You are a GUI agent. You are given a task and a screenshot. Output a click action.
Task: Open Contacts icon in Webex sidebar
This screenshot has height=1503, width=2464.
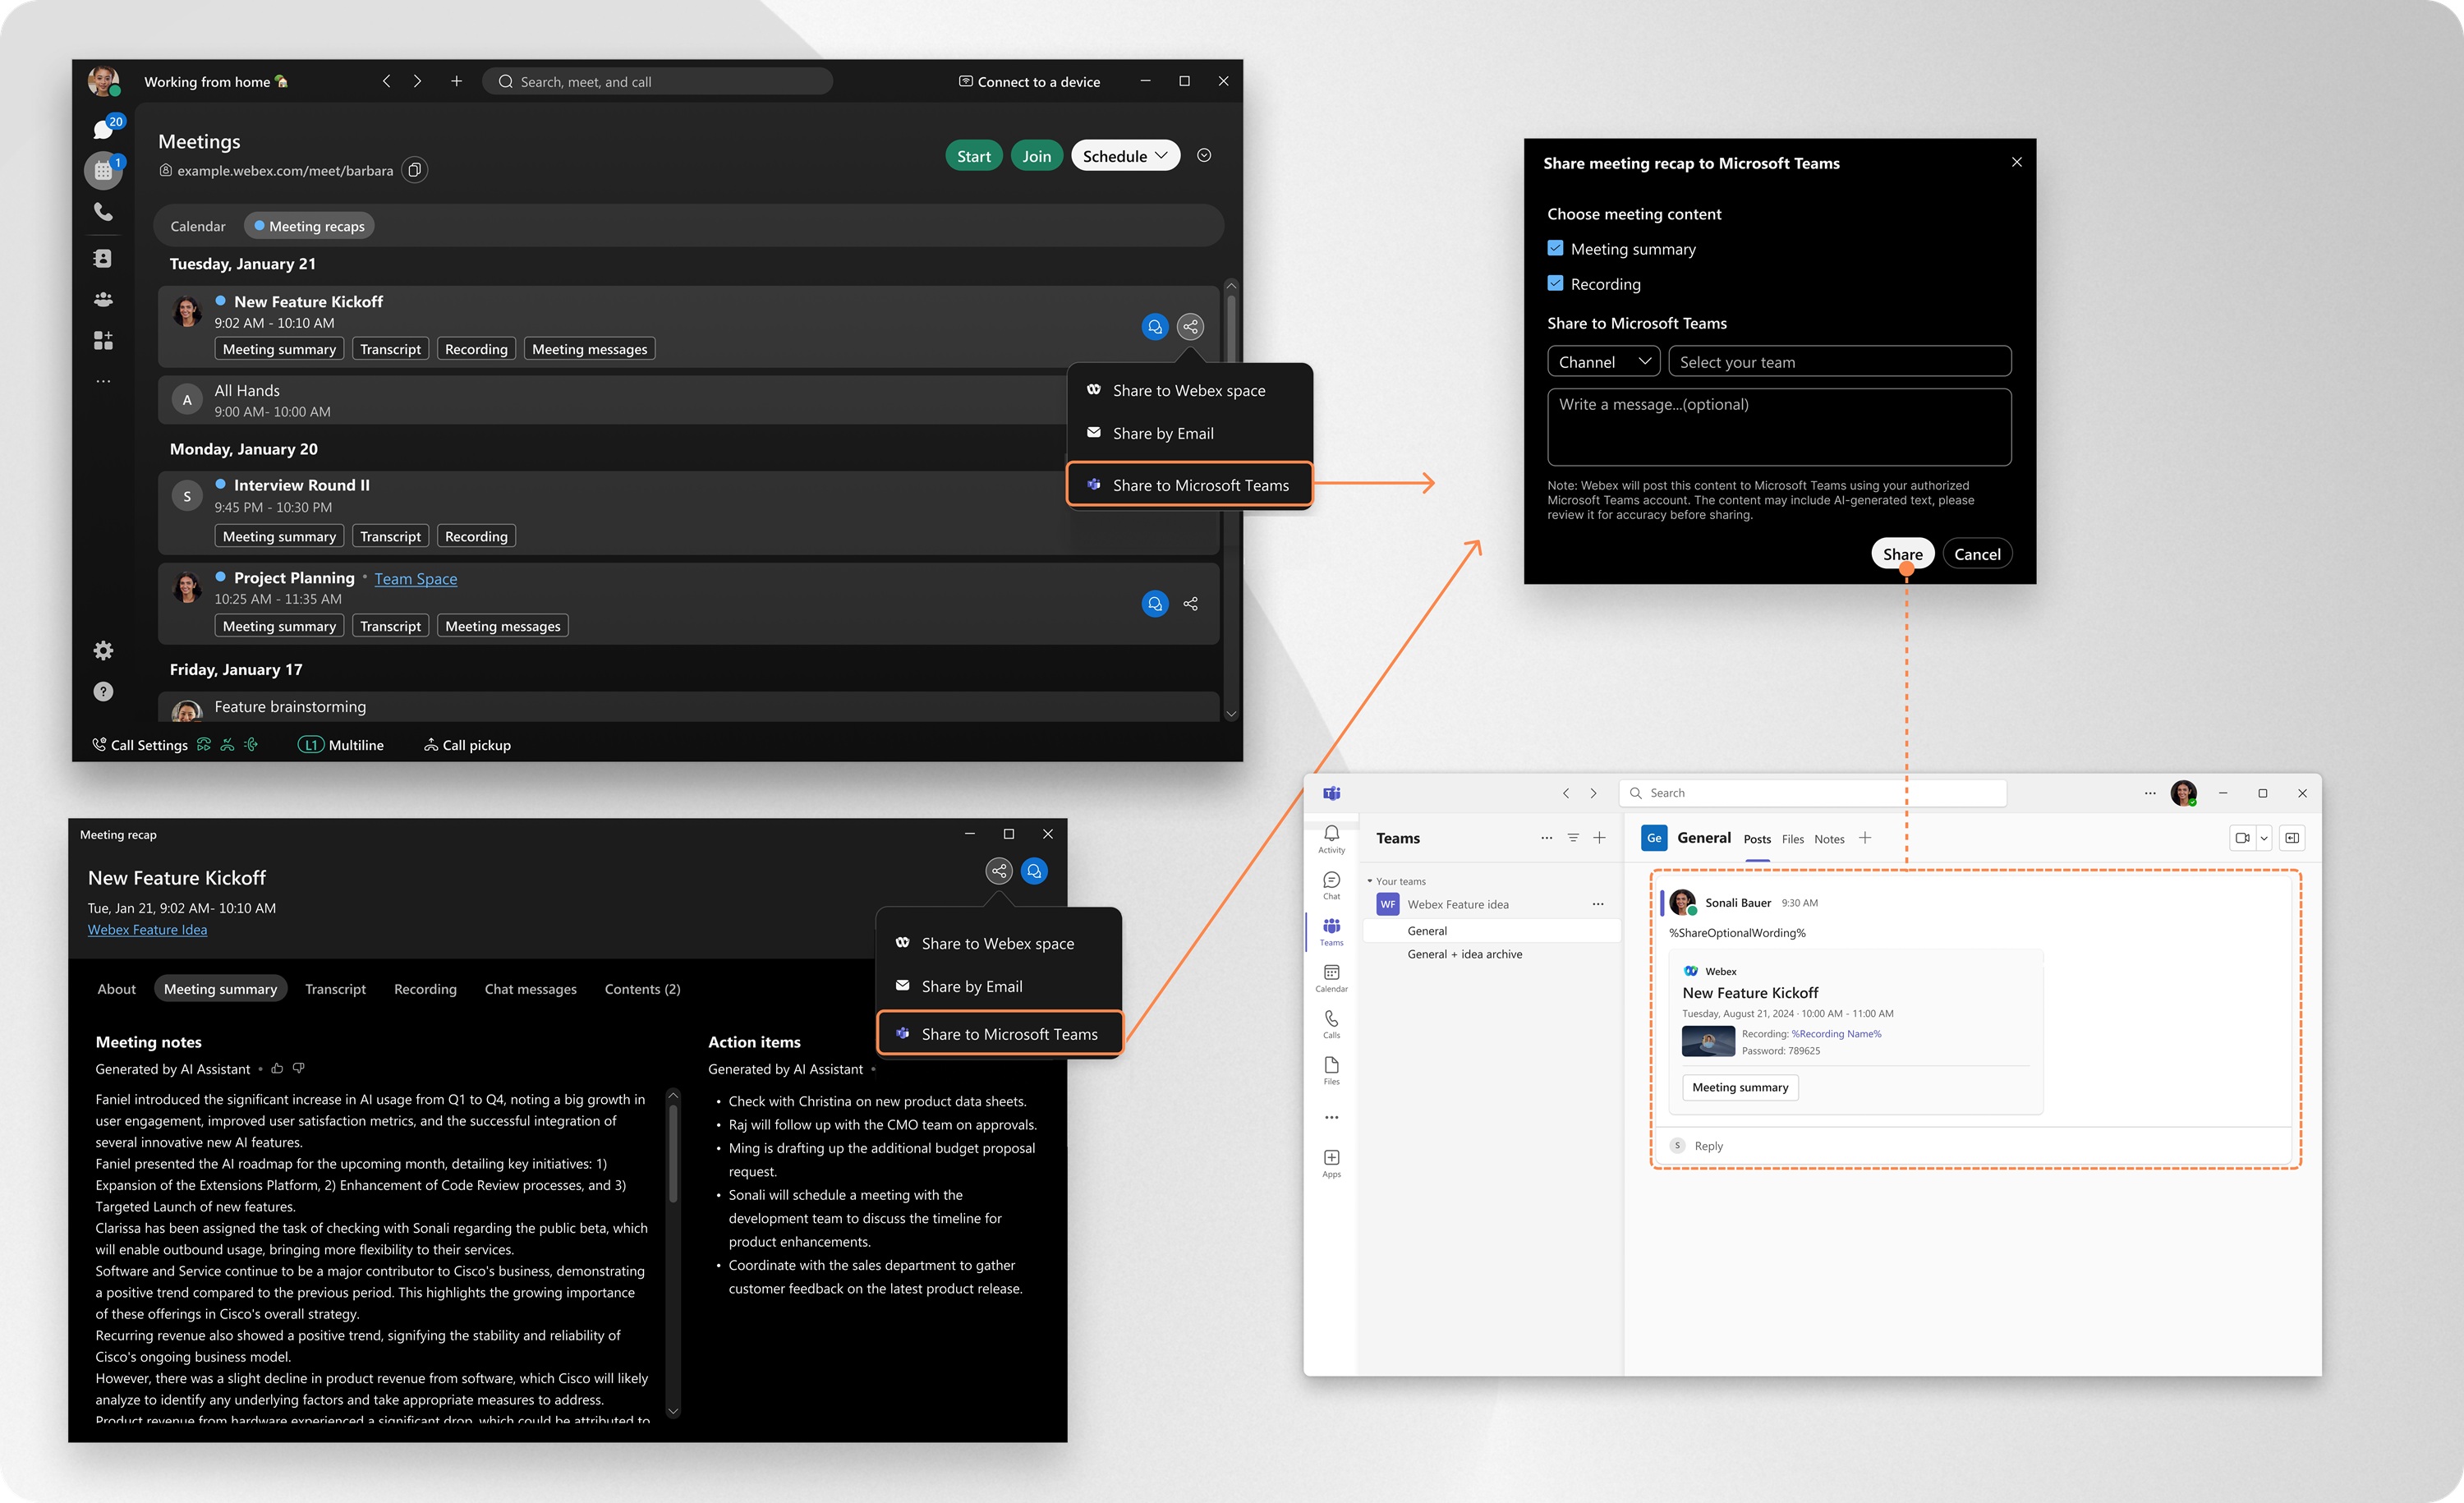pyautogui.click(x=103, y=258)
